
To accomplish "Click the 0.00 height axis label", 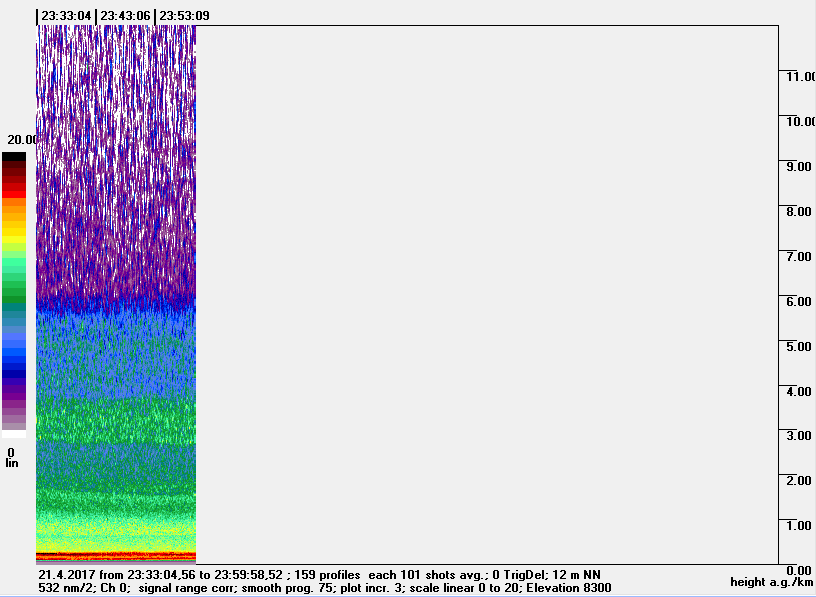I will [799, 570].
